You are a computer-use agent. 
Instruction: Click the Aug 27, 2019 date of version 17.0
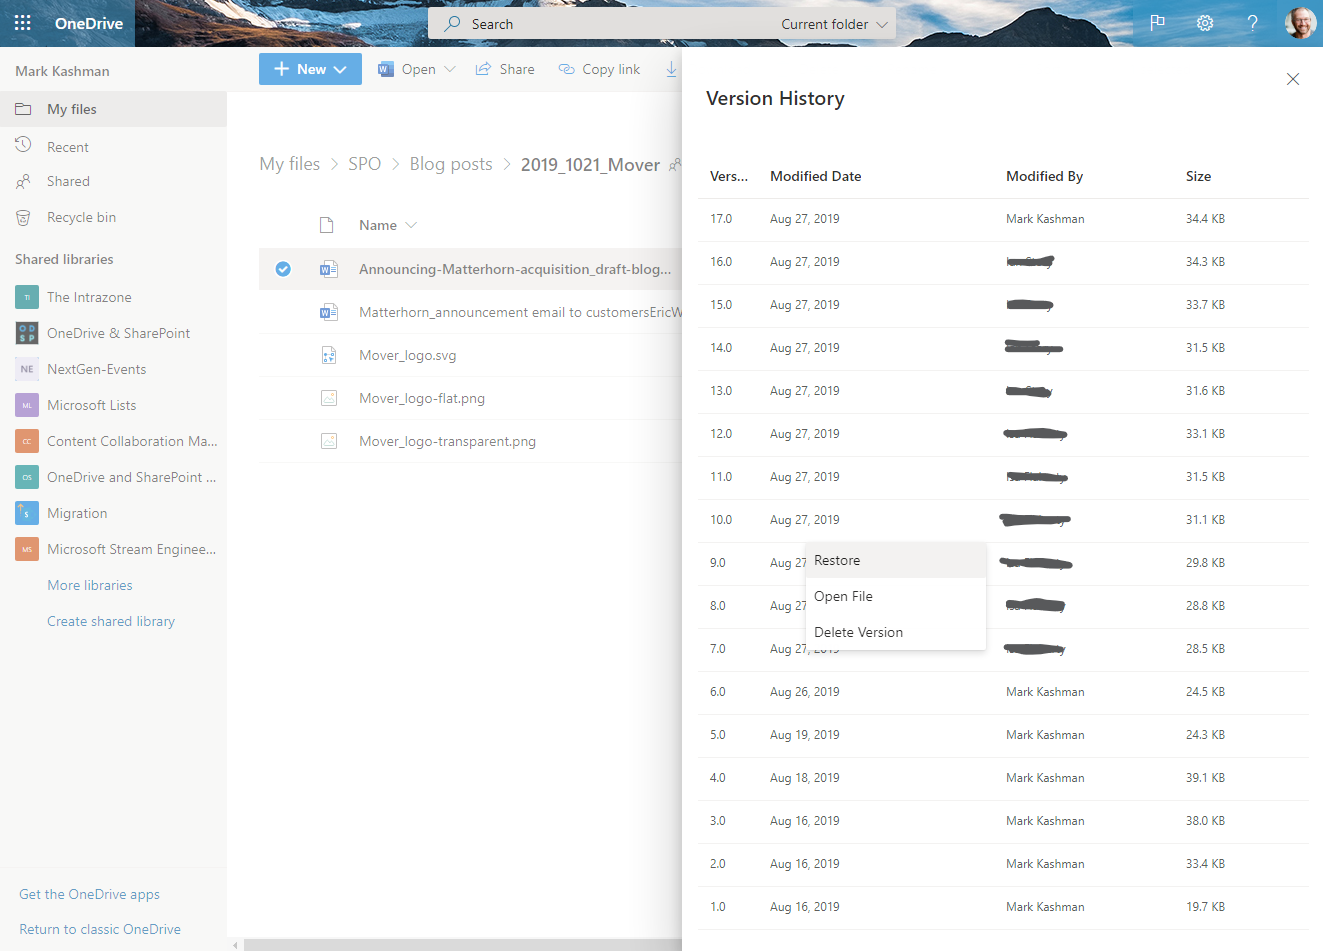[805, 219]
